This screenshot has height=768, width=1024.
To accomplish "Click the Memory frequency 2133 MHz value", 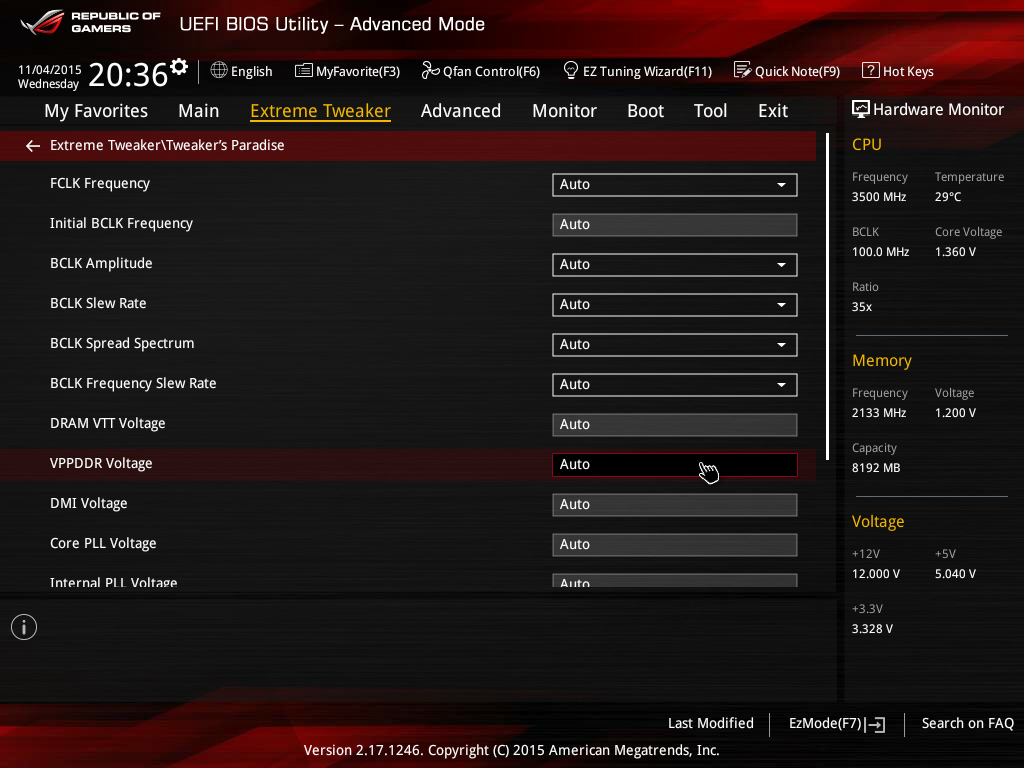I will point(879,413).
